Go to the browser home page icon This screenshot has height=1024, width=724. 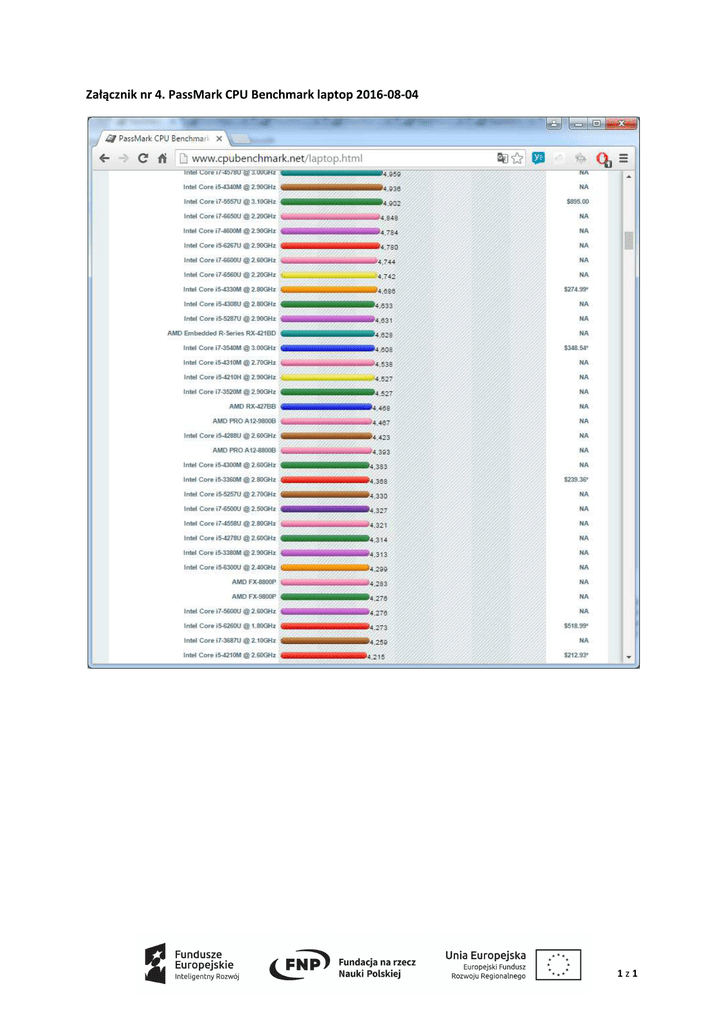(162, 158)
